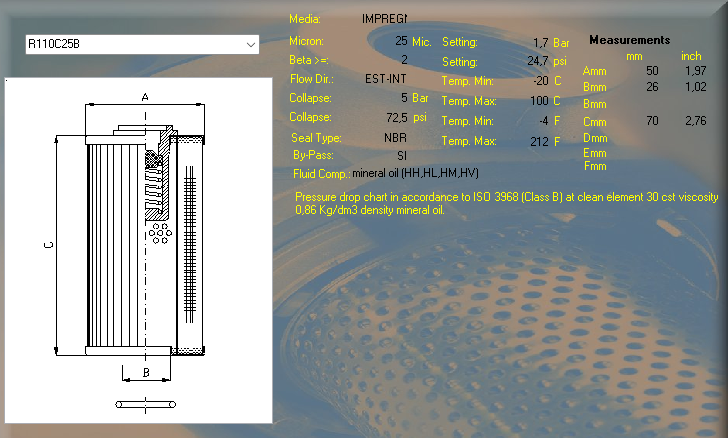Click the Bmm value 26 mm
Viewport: 728px width, 438px height.
(652, 87)
